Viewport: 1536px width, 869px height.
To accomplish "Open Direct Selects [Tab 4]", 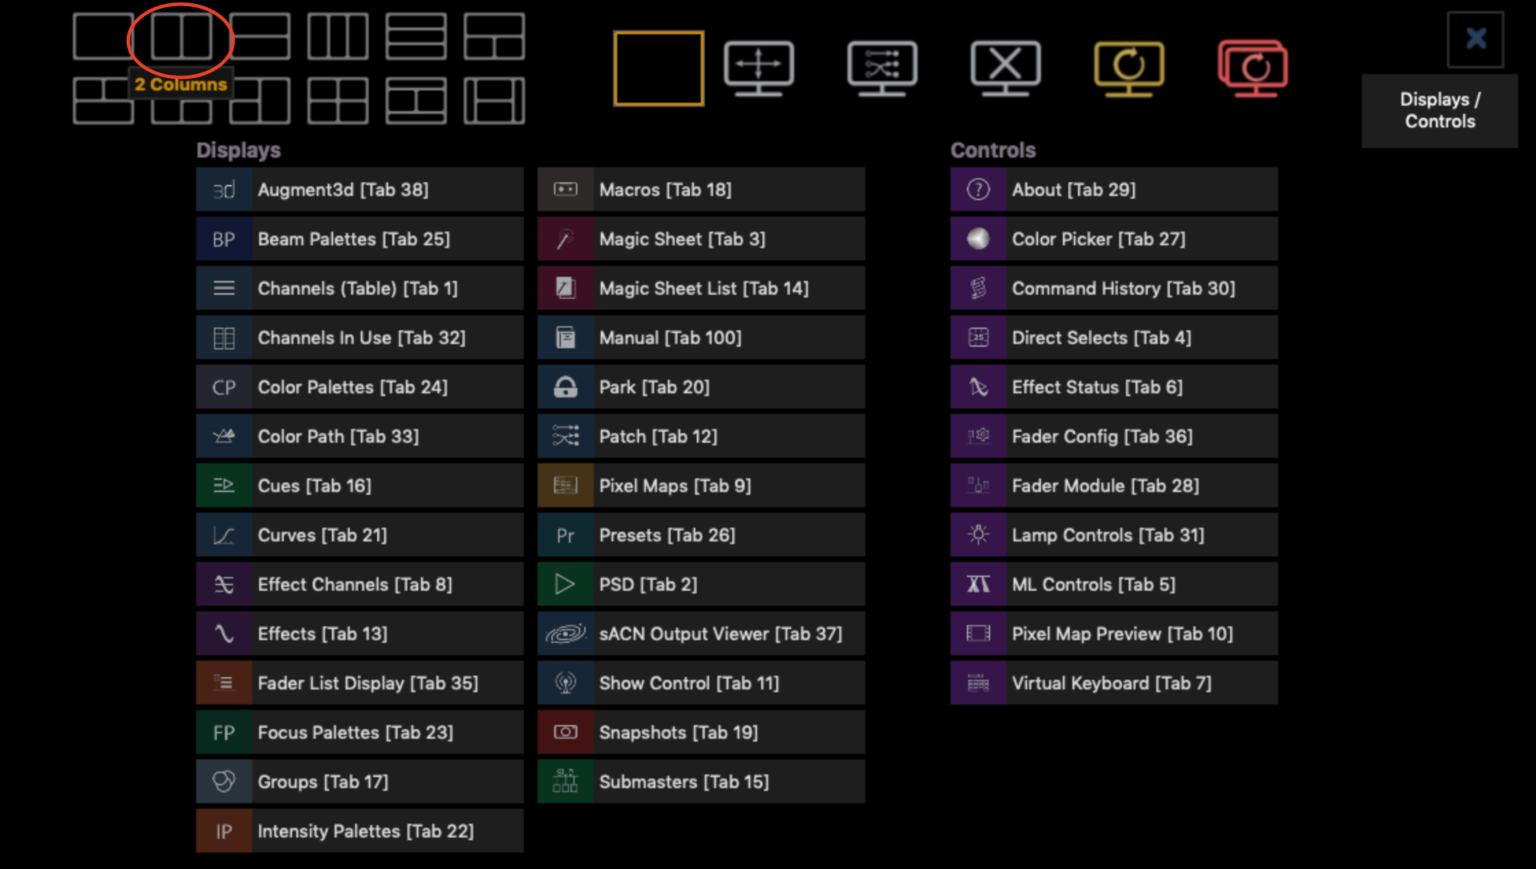I will click(1113, 338).
